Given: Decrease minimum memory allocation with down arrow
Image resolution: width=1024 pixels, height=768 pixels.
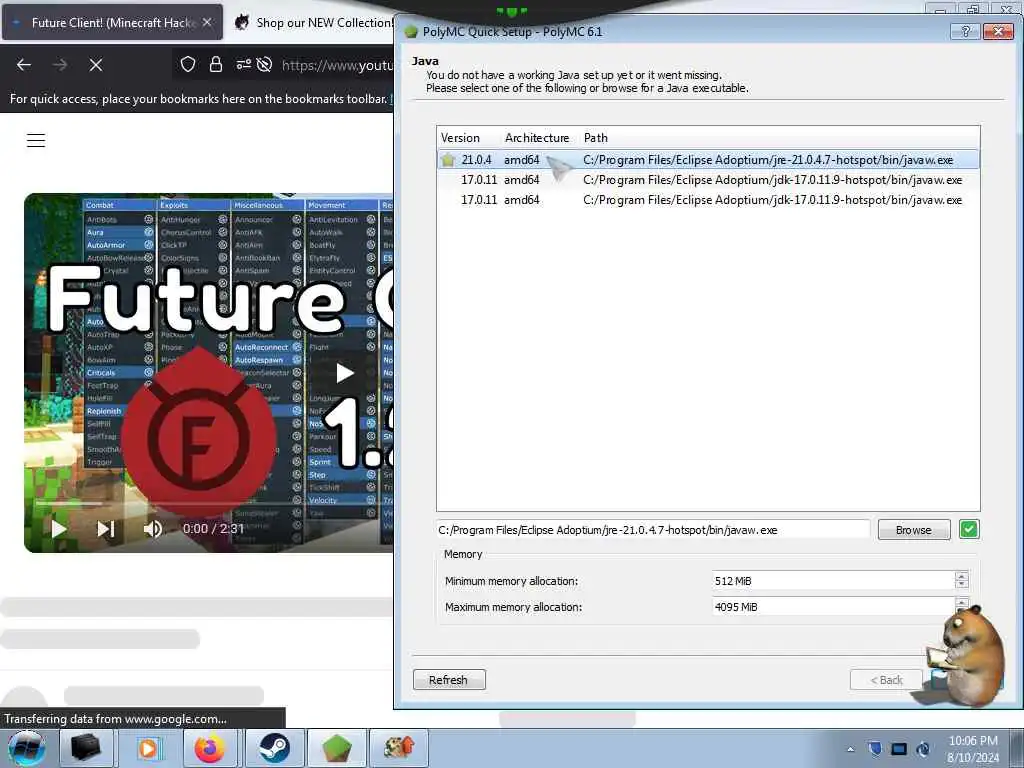Looking at the screenshot, I should point(961,584).
